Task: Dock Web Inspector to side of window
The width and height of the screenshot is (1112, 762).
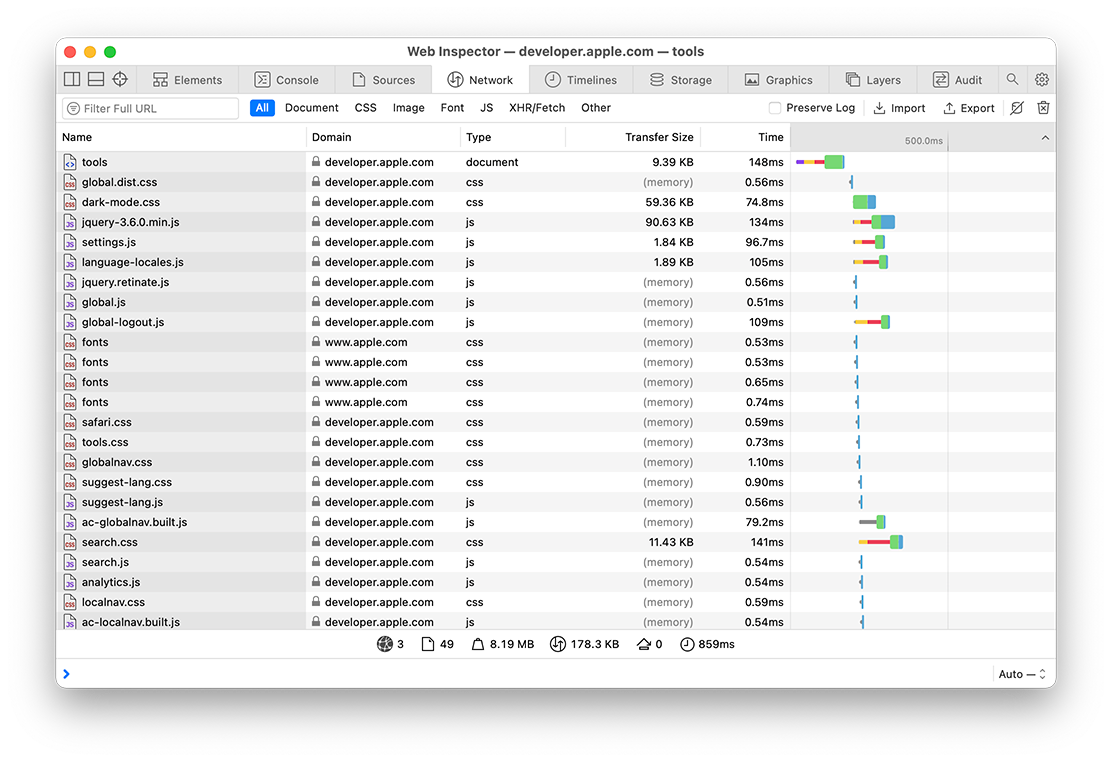Action: (x=72, y=80)
